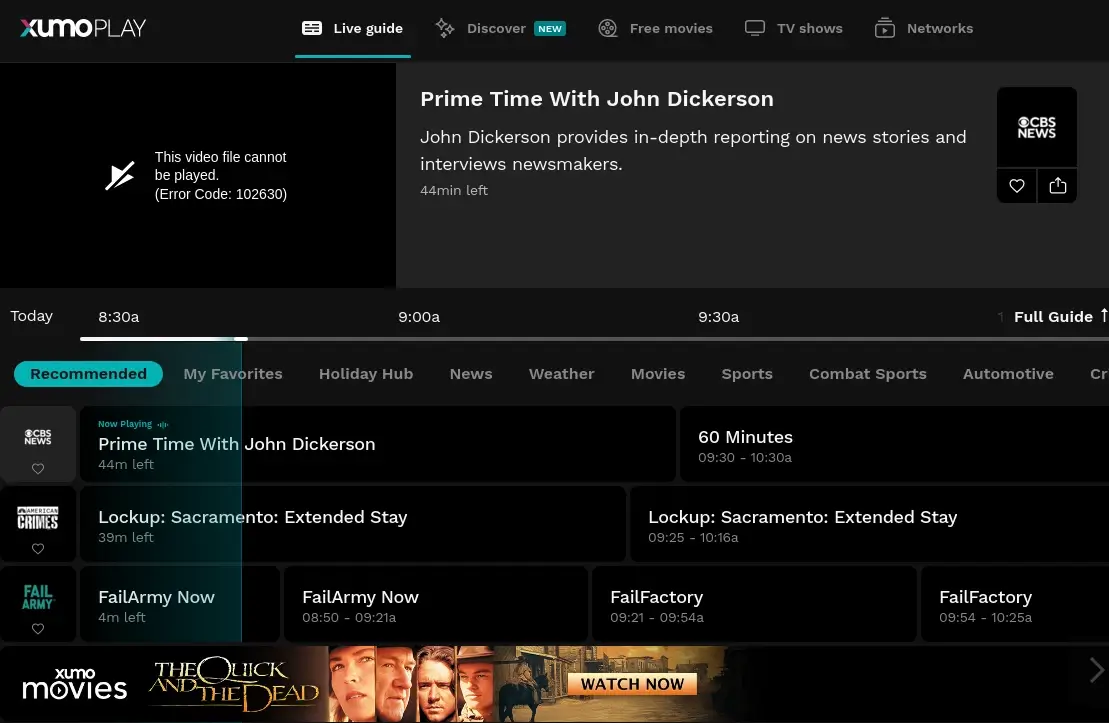Click the muted playback error icon
This screenshot has width=1109, height=723.
click(120, 176)
